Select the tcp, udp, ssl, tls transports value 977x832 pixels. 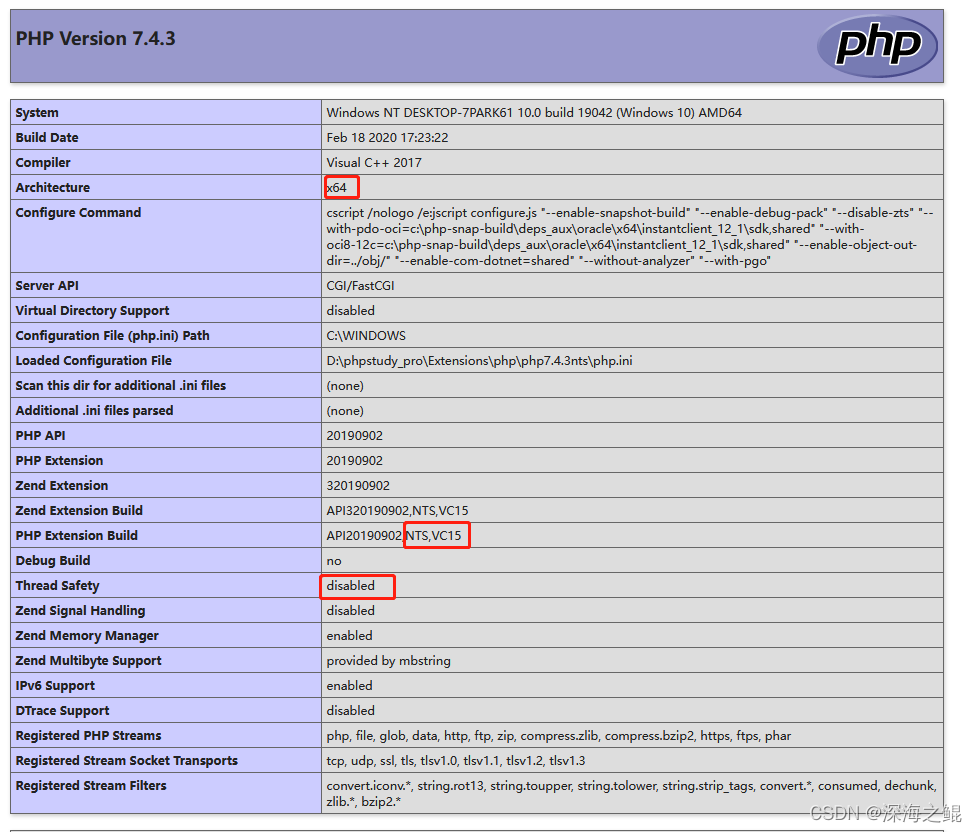click(x=455, y=760)
